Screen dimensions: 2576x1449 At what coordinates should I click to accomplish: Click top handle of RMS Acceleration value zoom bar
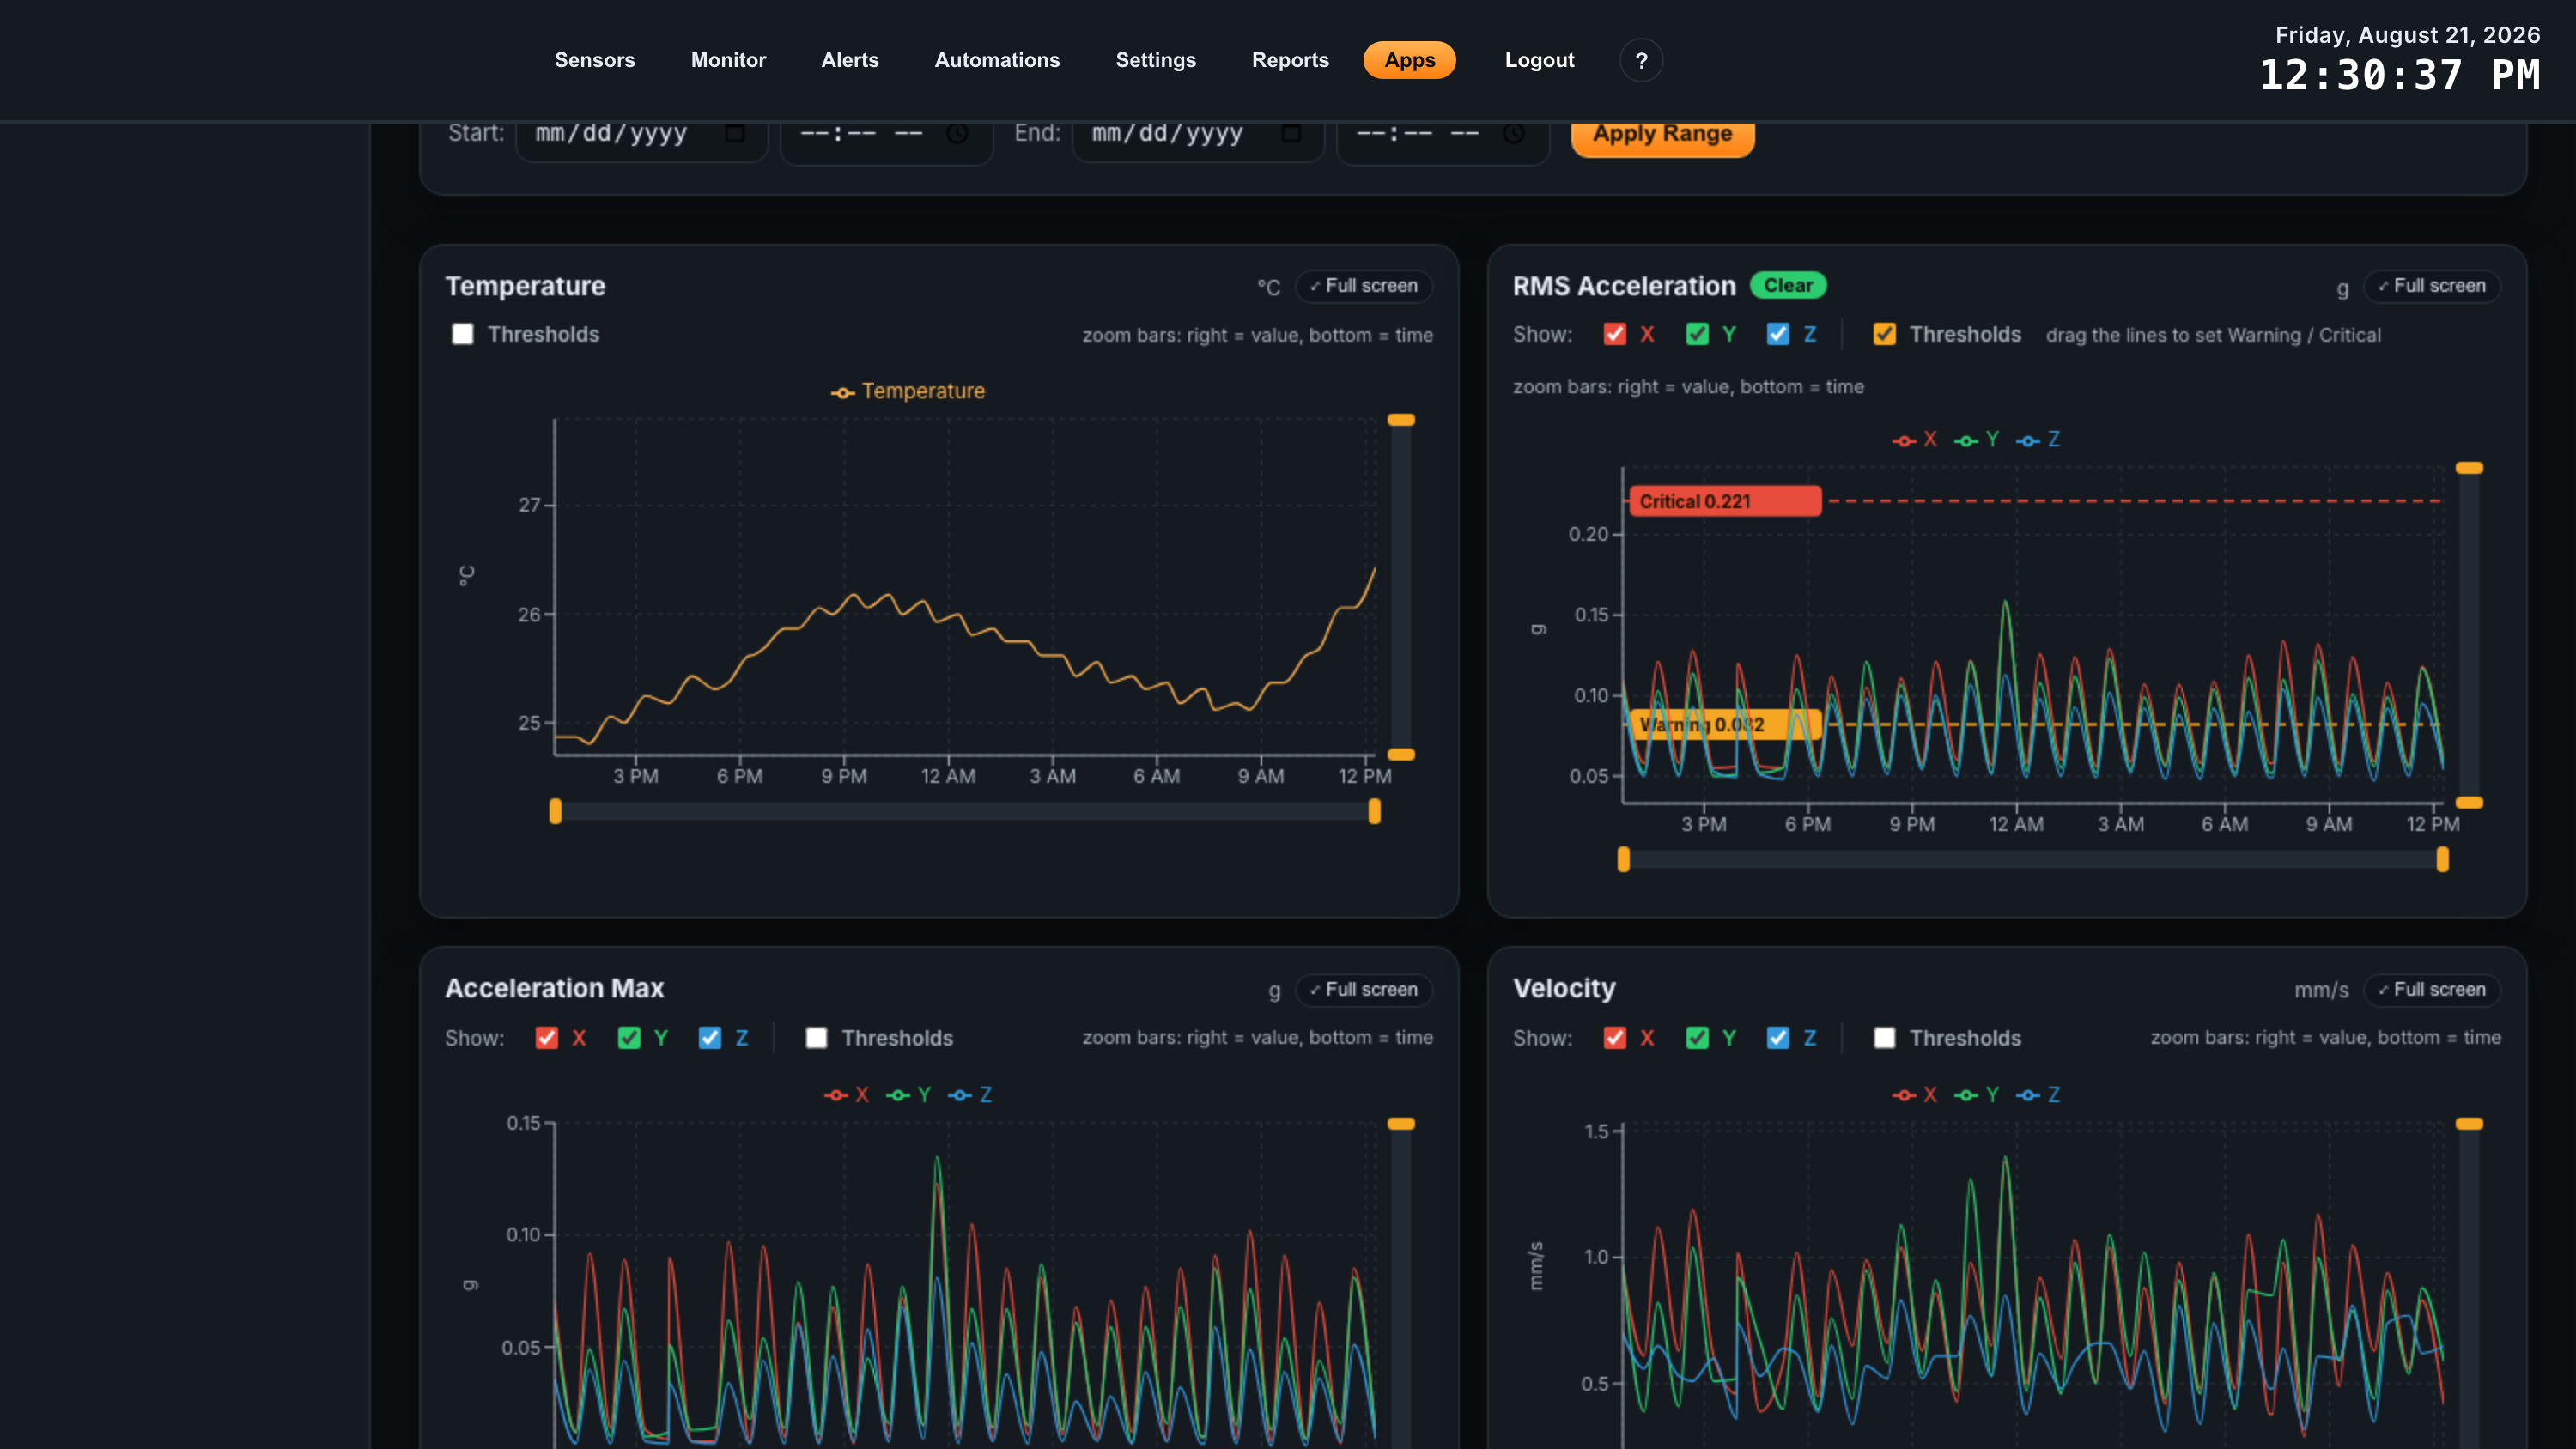click(x=2469, y=468)
